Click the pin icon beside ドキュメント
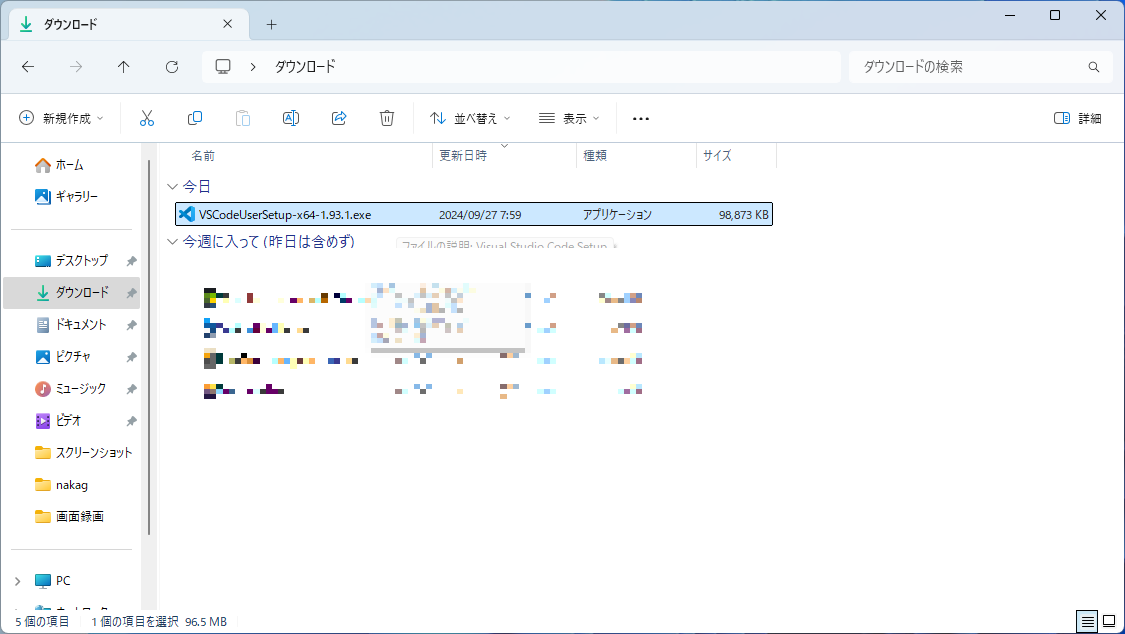The width and height of the screenshot is (1125, 634). tap(131, 326)
